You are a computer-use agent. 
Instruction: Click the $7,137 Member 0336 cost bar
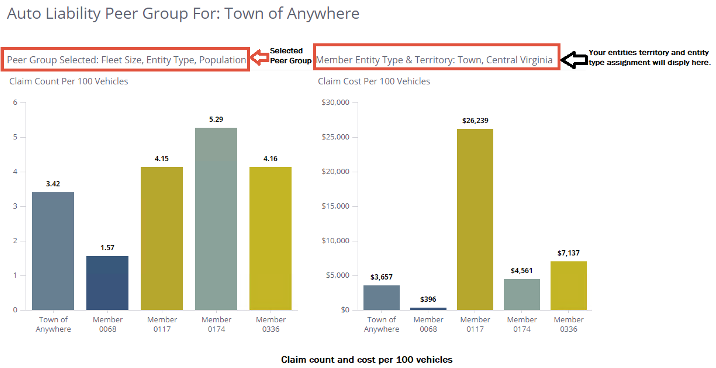point(569,286)
